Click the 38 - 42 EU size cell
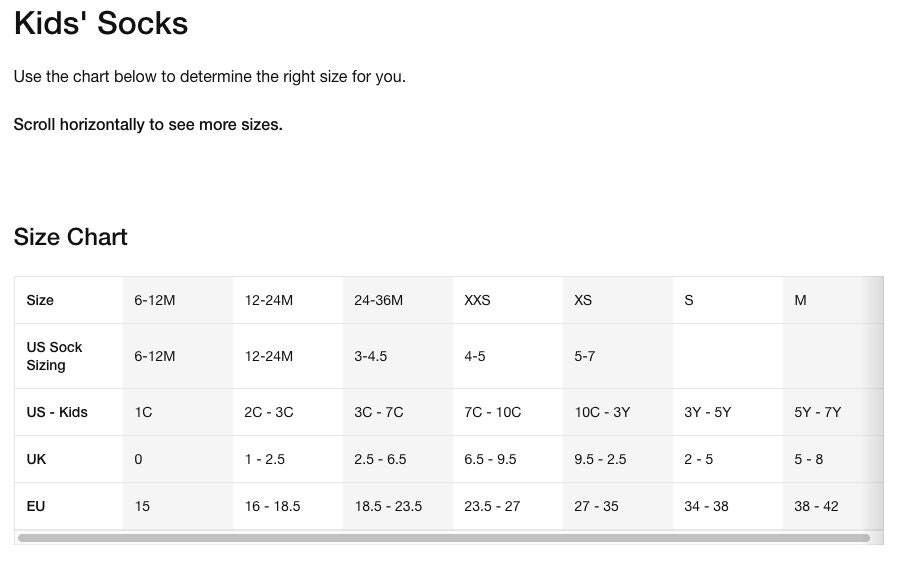Viewport: 916px width, 568px height. click(x=816, y=506)
